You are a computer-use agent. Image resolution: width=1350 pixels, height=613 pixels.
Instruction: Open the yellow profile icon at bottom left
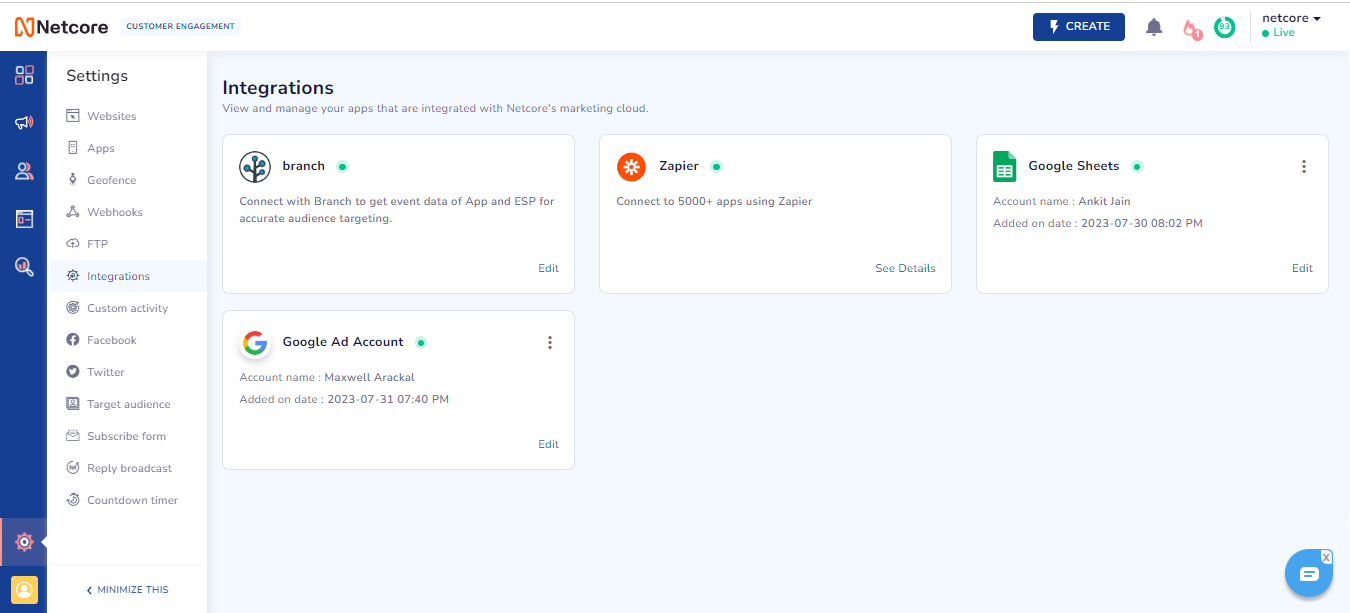24,589
